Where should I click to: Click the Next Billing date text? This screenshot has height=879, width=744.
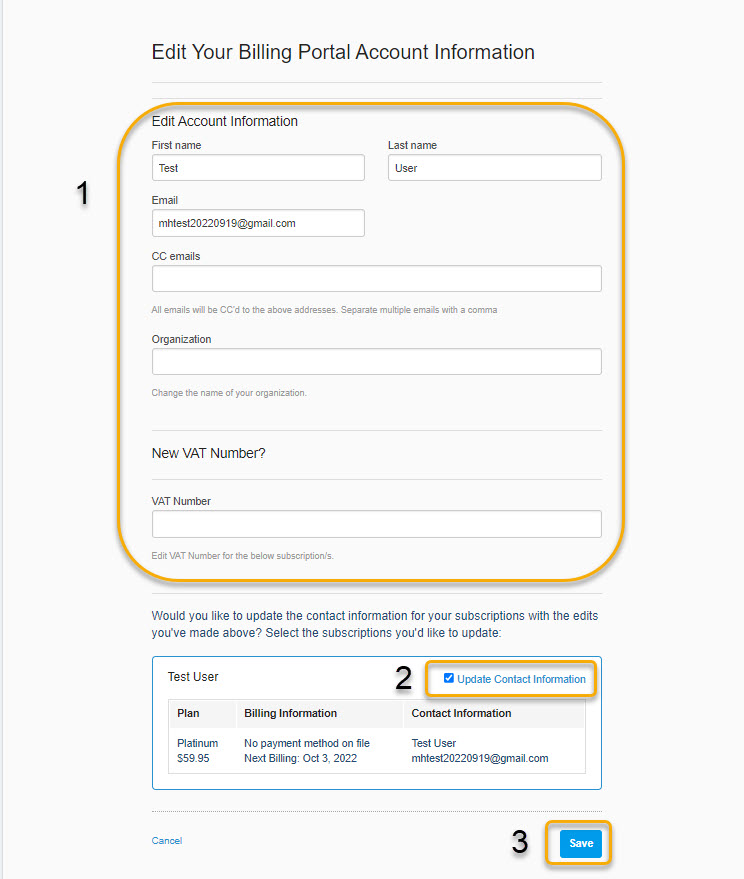pos(301,758)
